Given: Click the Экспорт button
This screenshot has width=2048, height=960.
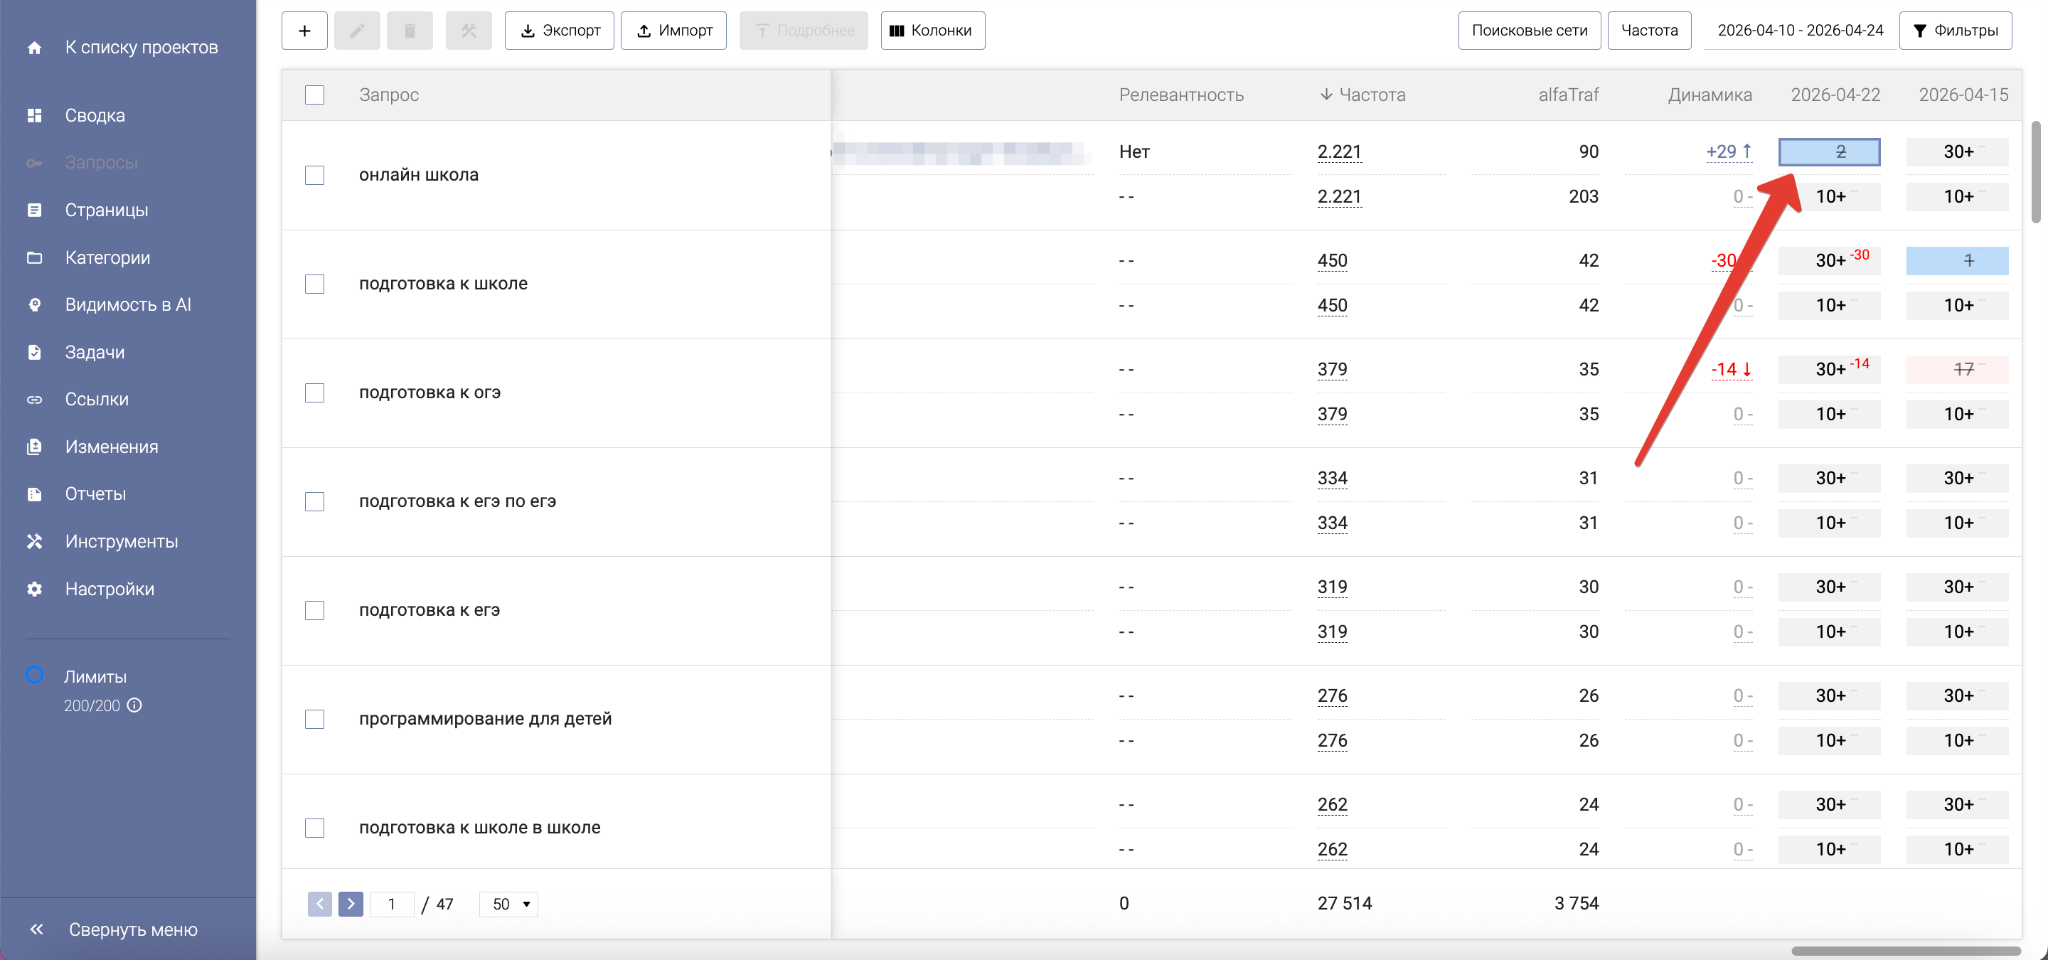Looking at the screenshot, I should (559, 31).
